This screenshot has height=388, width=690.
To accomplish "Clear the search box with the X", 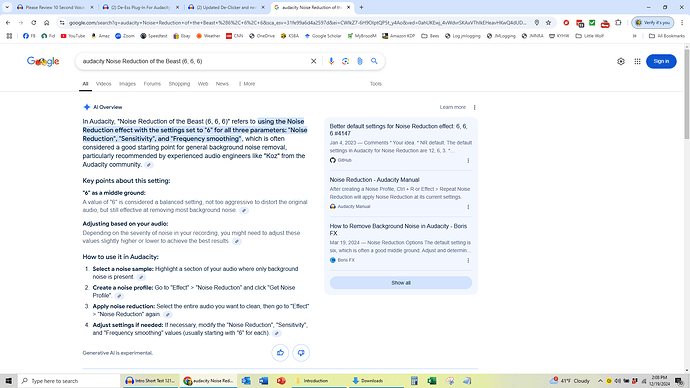I will (313, 61).
